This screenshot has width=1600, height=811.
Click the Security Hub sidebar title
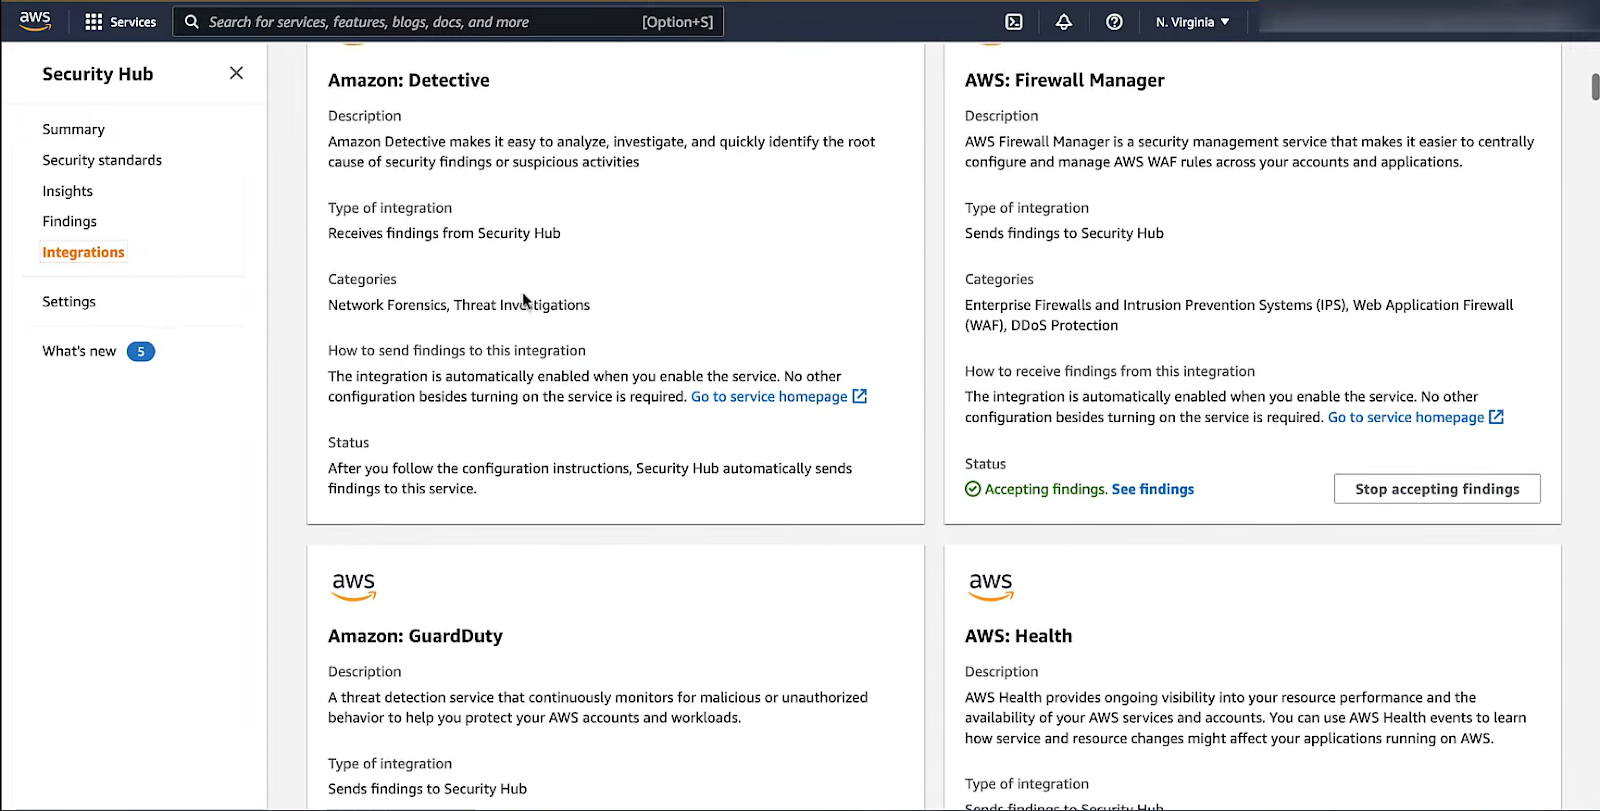(x=98, y=74)
